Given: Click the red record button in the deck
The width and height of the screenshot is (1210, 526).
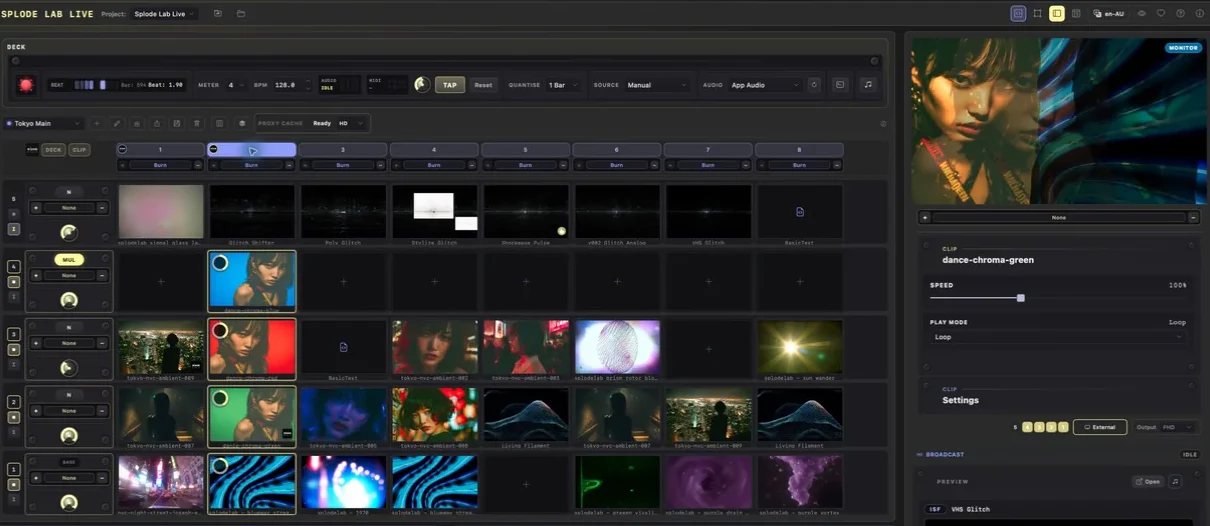Looking at the screenshot, I should tap(25, 85).
